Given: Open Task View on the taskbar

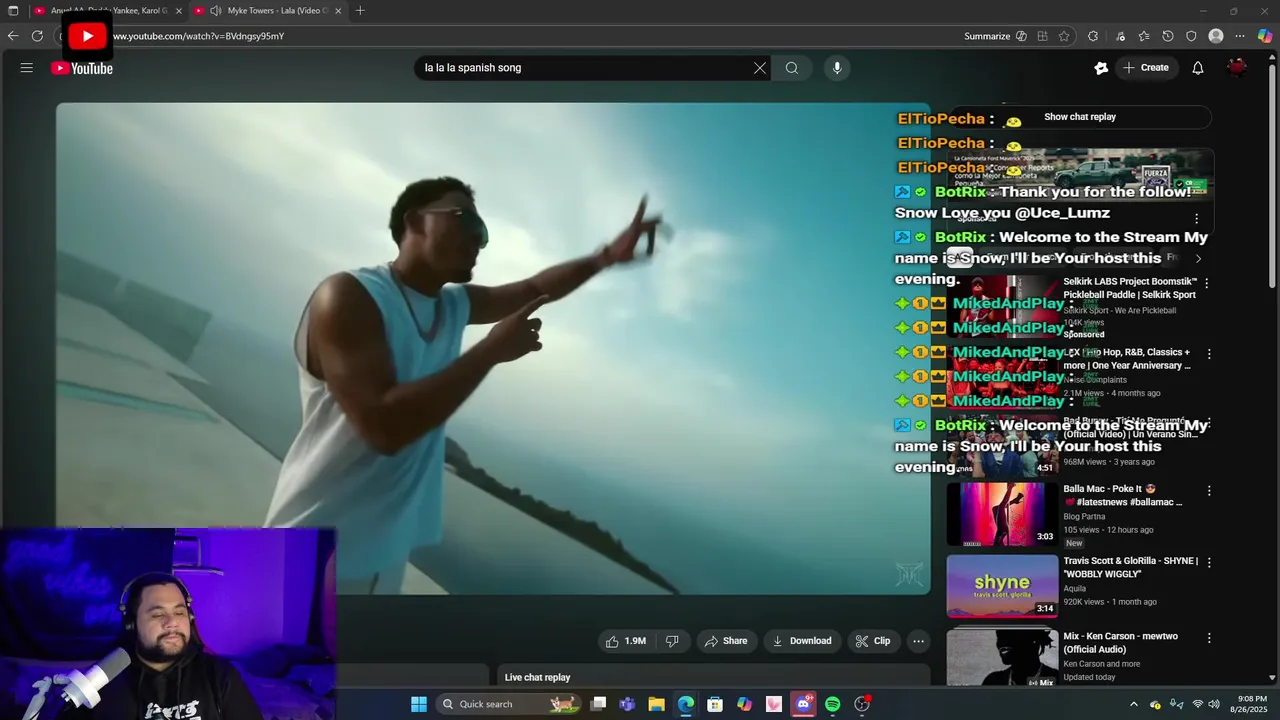Looking at the screenshot, I should point(598,704).
